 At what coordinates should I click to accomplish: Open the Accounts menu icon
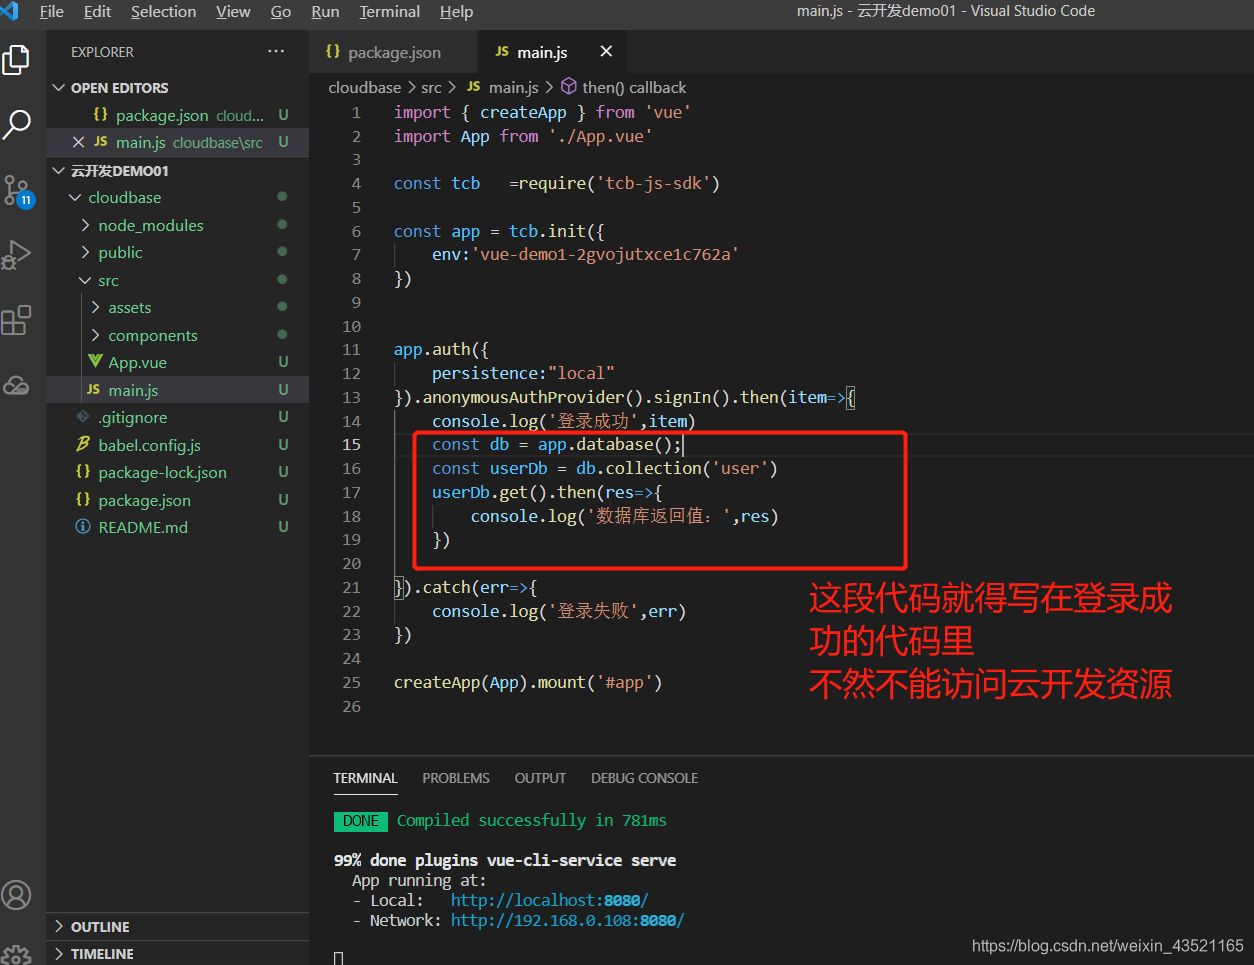click(16, 894)
